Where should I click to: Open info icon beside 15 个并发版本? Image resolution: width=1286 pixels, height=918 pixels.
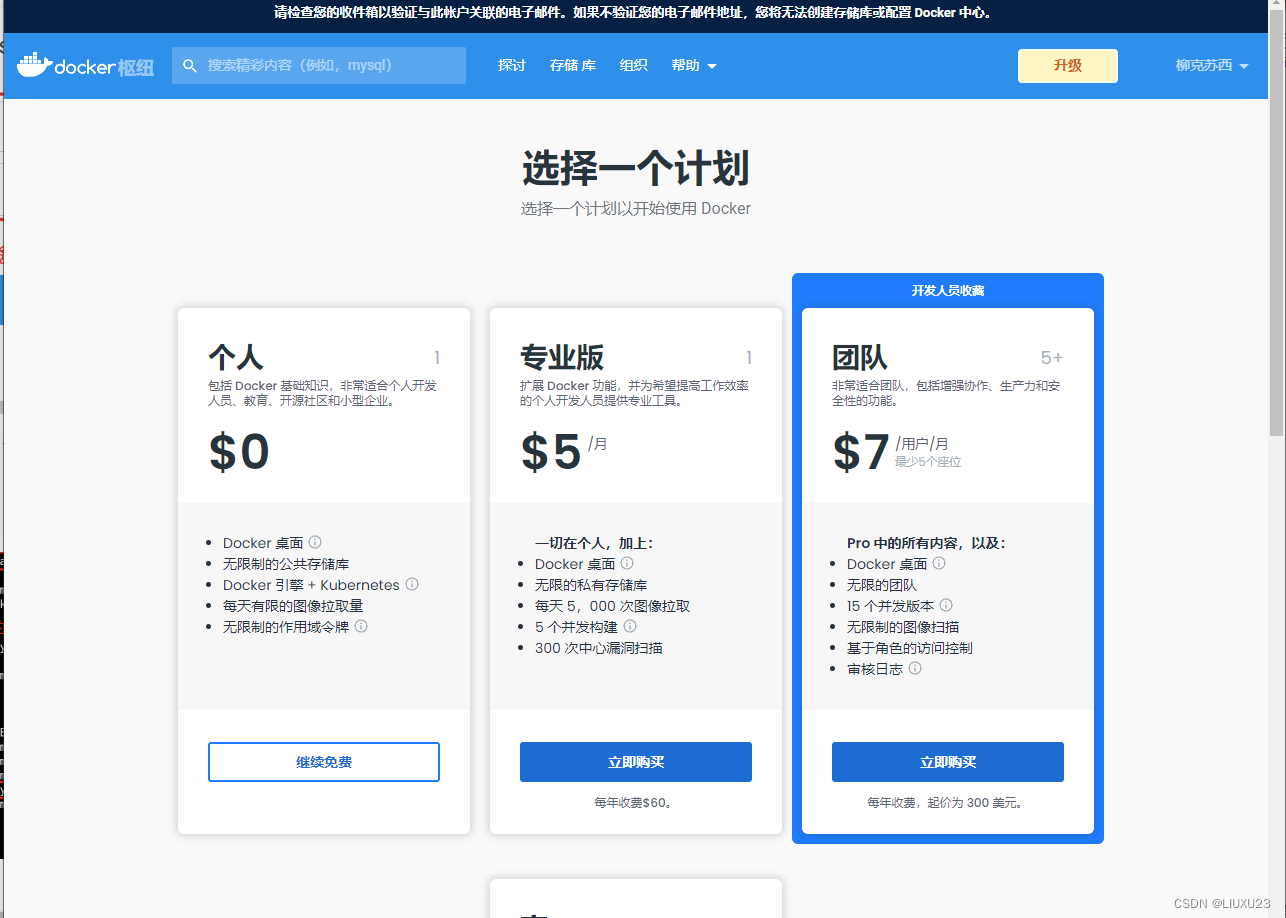[945, 605]
